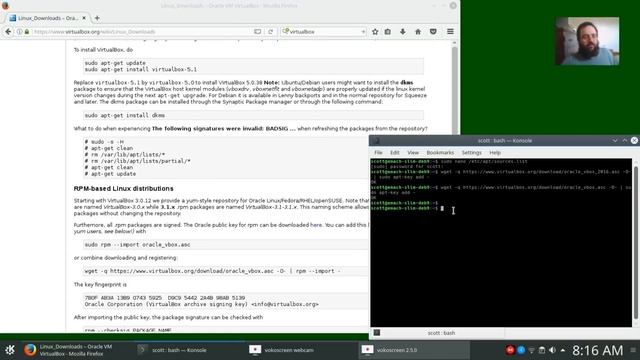Click the 8:16 AM clock
640x360 pixels.
pyautogui.click(x=597, y=350)
